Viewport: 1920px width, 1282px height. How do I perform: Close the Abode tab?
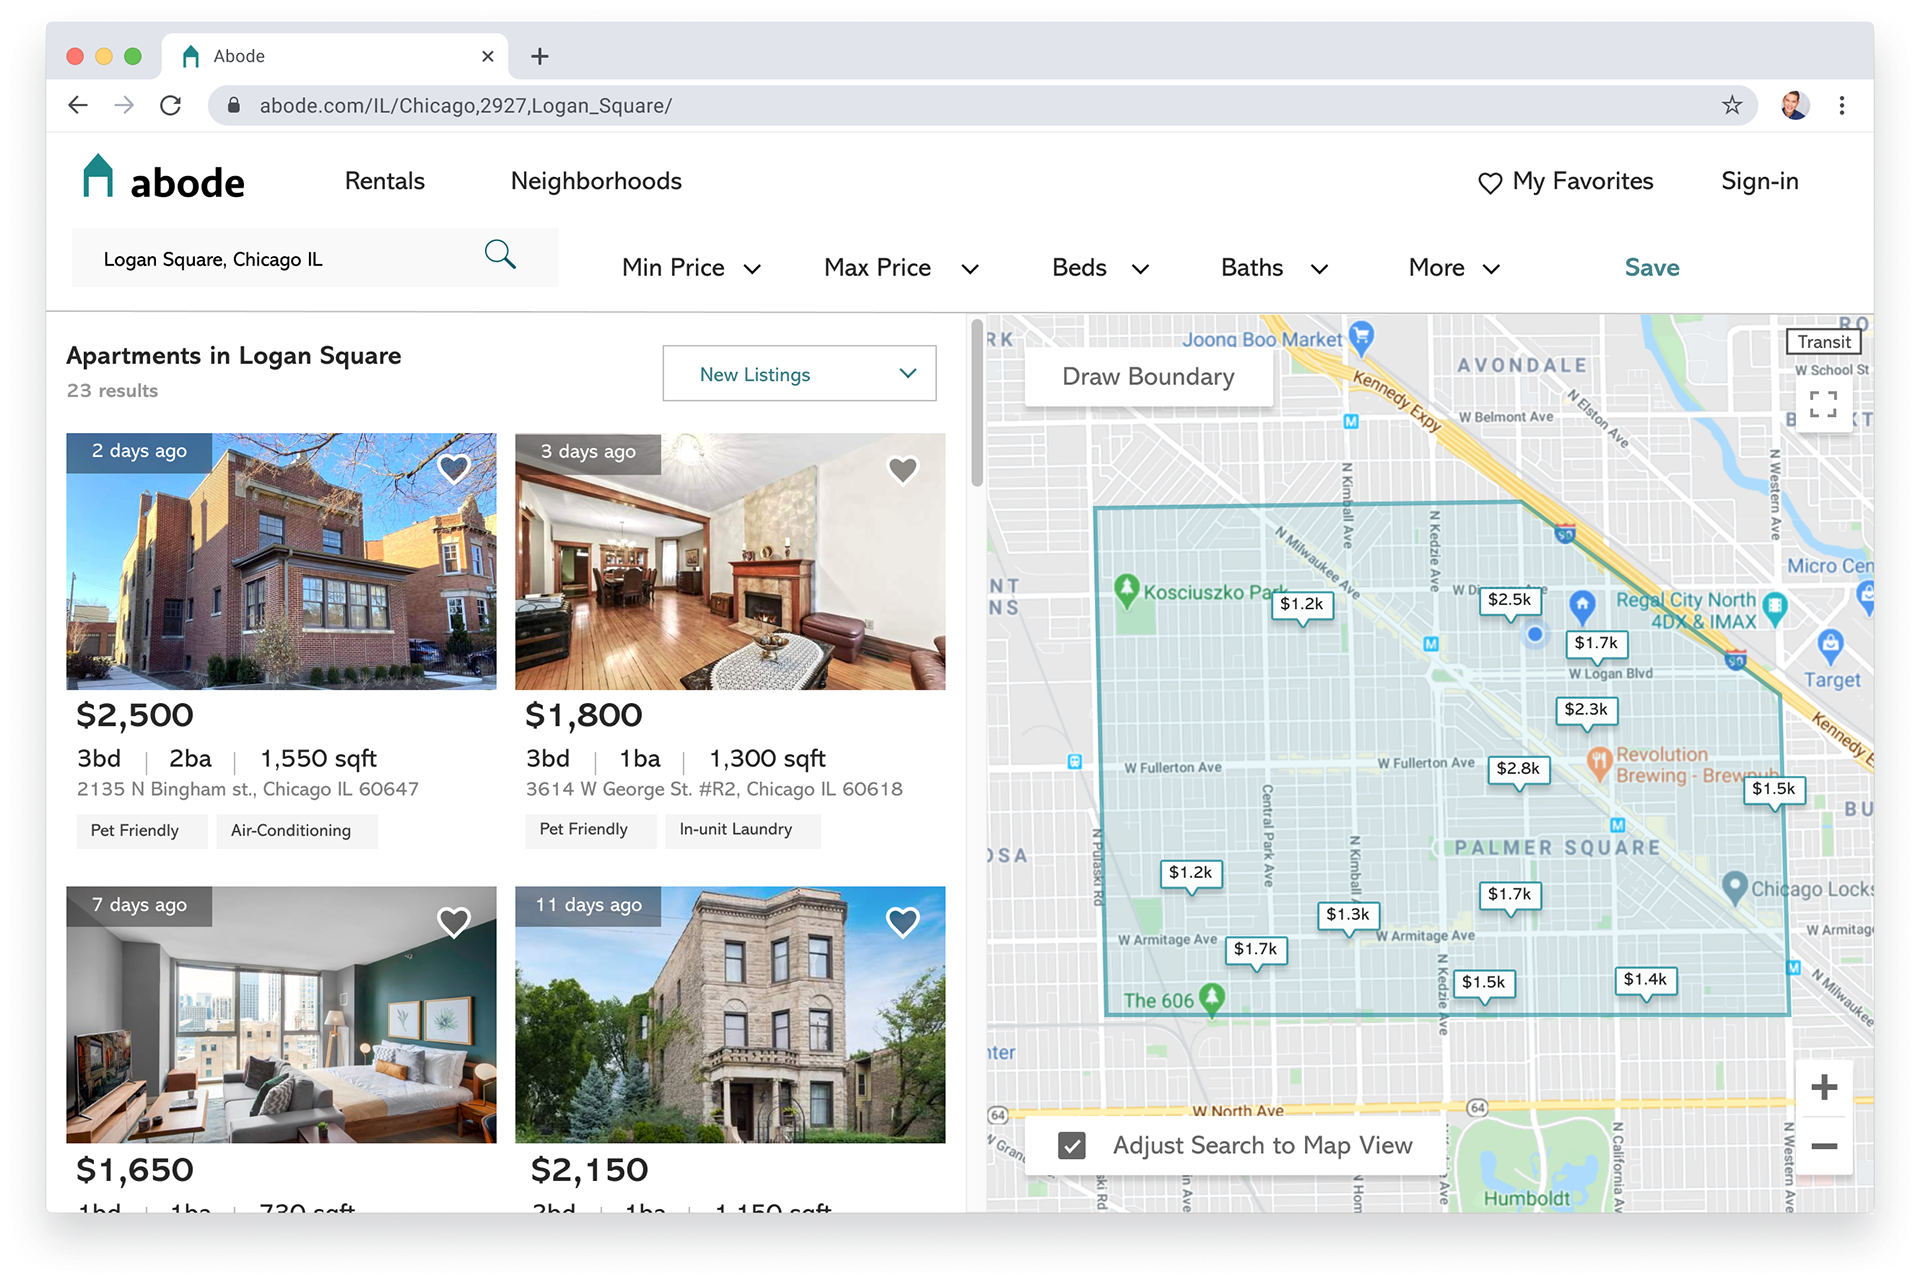tap(488, 56)
